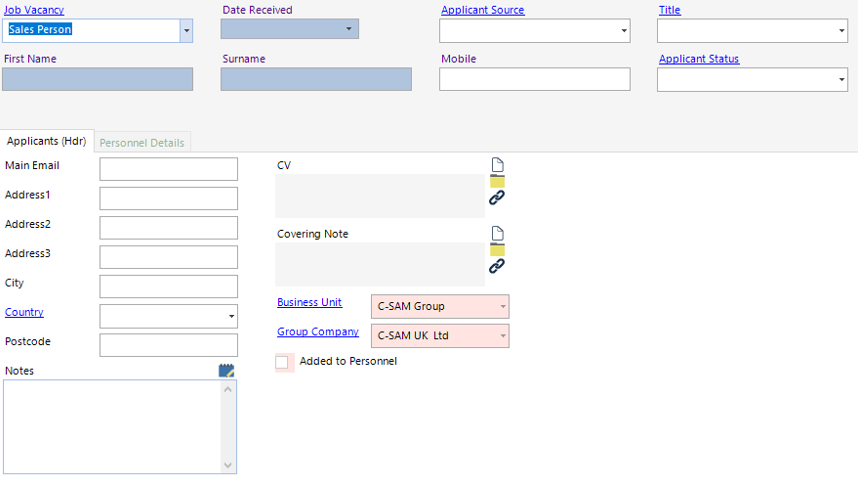The image size is (858, 483).
Task: Open the Applicant Source dropdown
Action: [624, 31]
